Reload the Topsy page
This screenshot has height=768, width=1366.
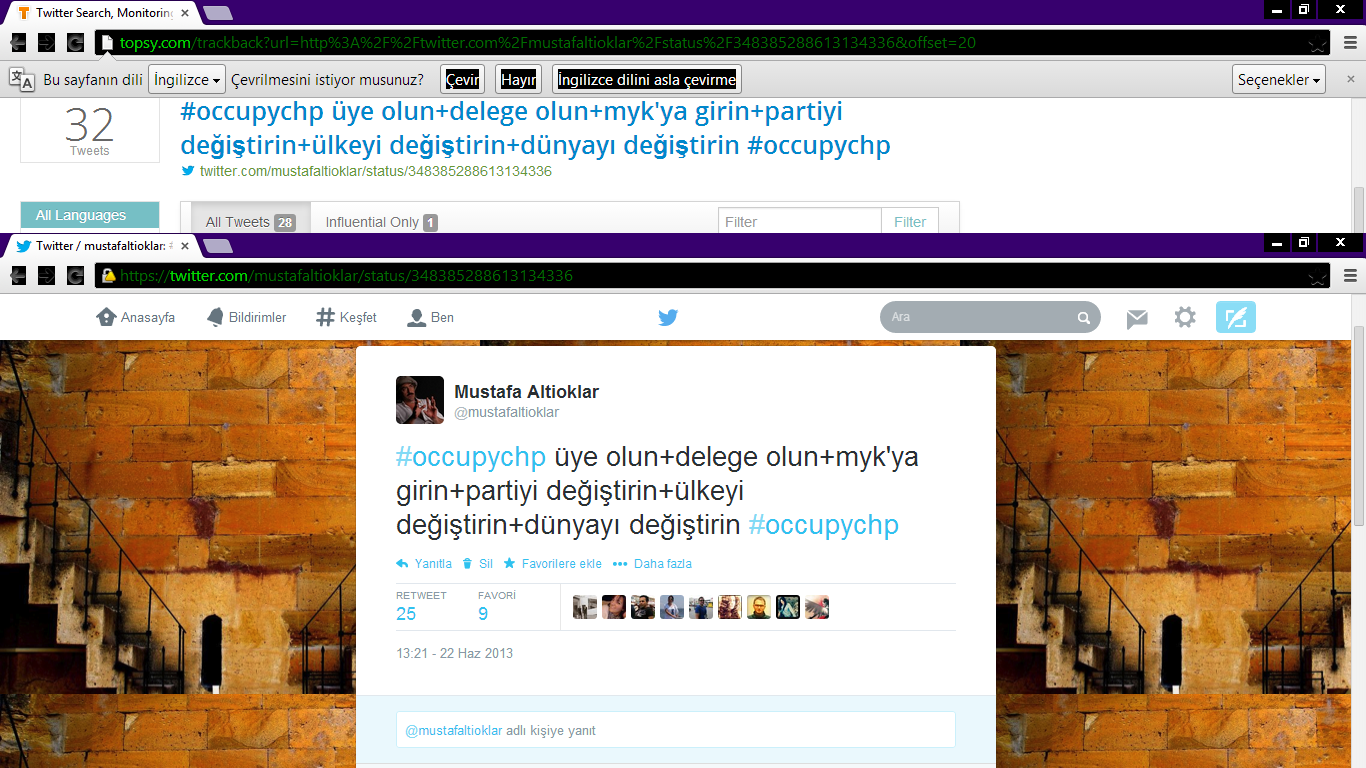pyautogui.click(x=75, y=43)
